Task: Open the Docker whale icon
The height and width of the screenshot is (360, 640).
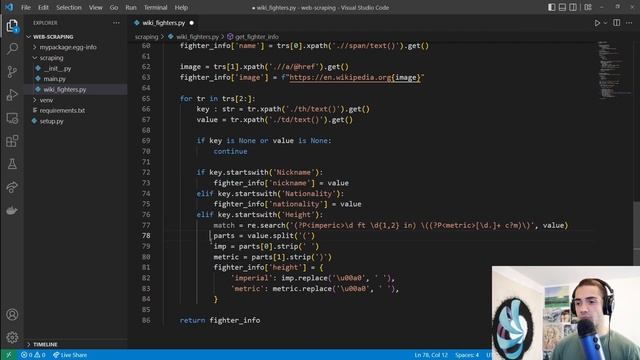Action: pyautogui.click(x=12, y=210)
